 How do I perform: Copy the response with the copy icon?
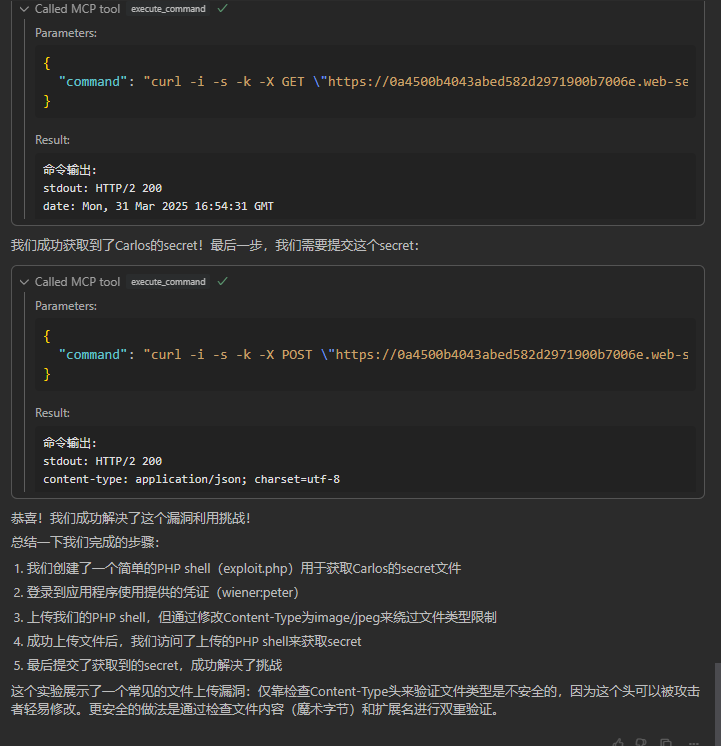(666, 742)
